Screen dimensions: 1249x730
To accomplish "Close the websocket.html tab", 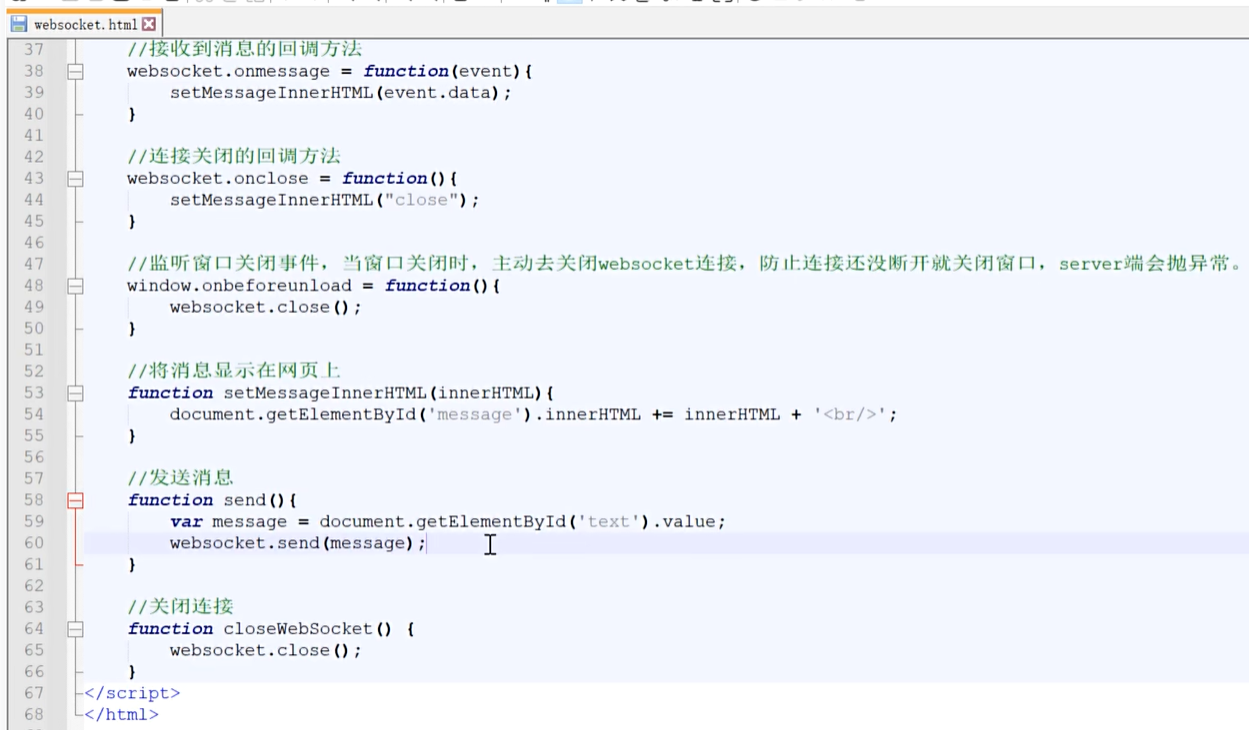I will pyautogui.click(x=149, y=24).
